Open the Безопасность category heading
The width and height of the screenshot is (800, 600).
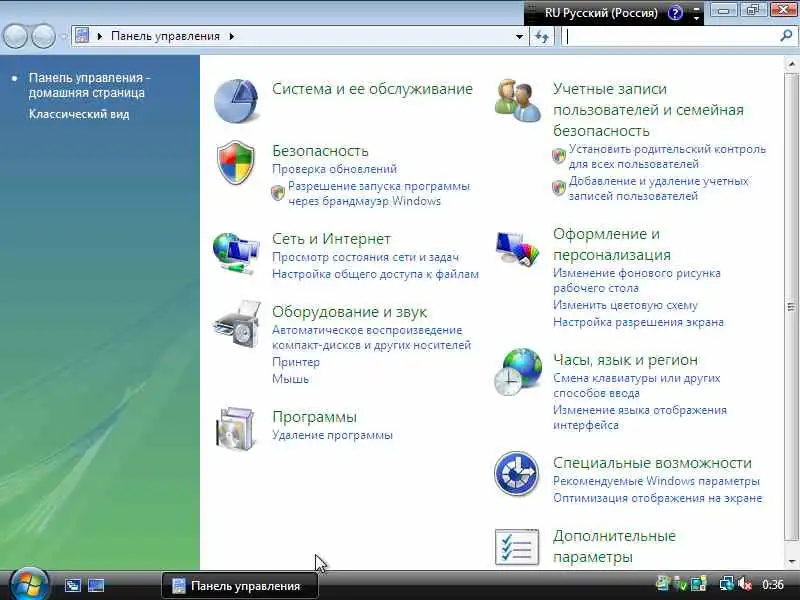click(x=320, y=151)
